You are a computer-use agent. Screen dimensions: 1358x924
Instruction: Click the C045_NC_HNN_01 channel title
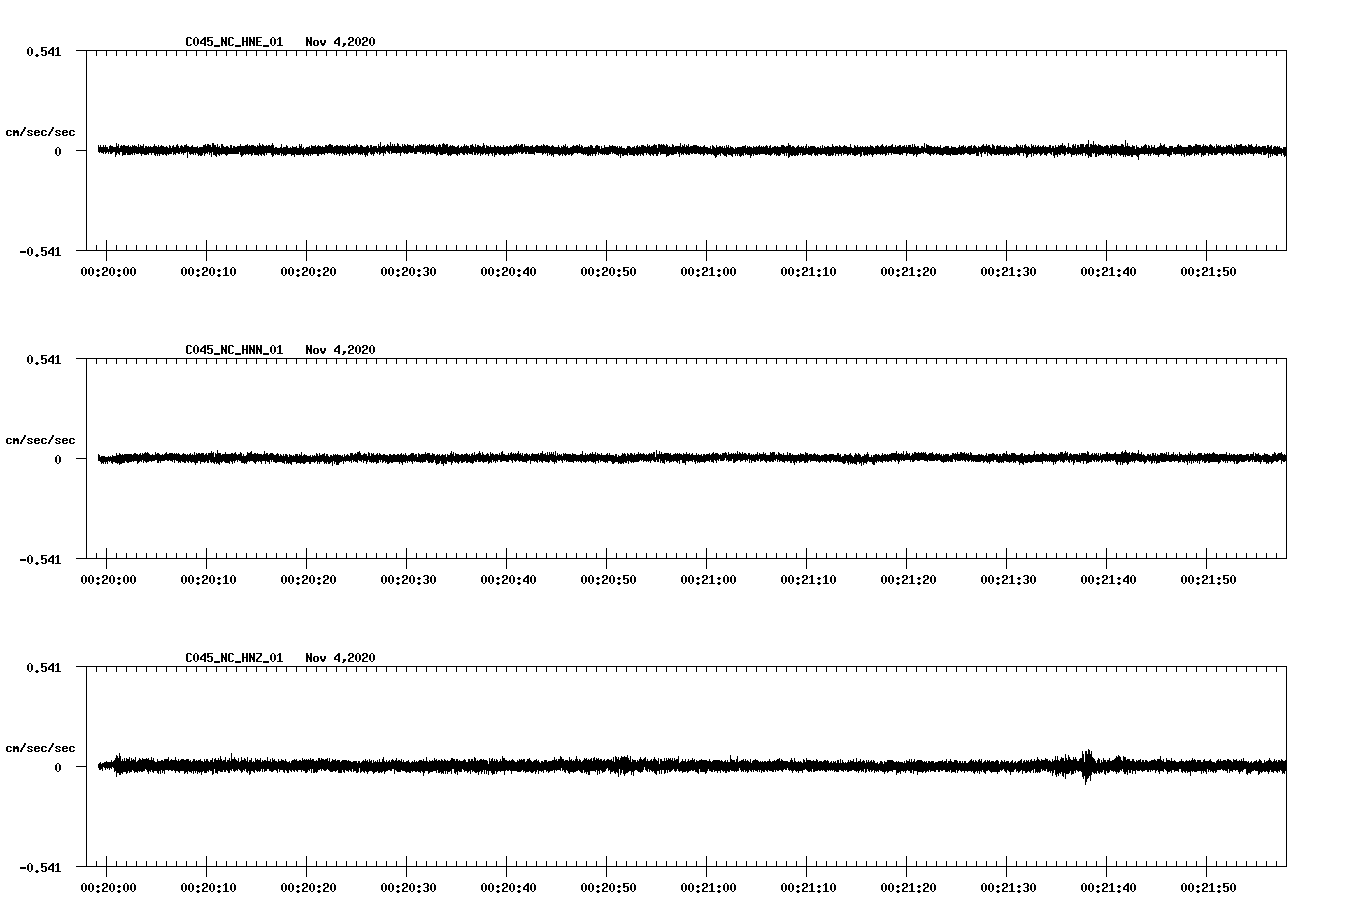pos(232,350)
